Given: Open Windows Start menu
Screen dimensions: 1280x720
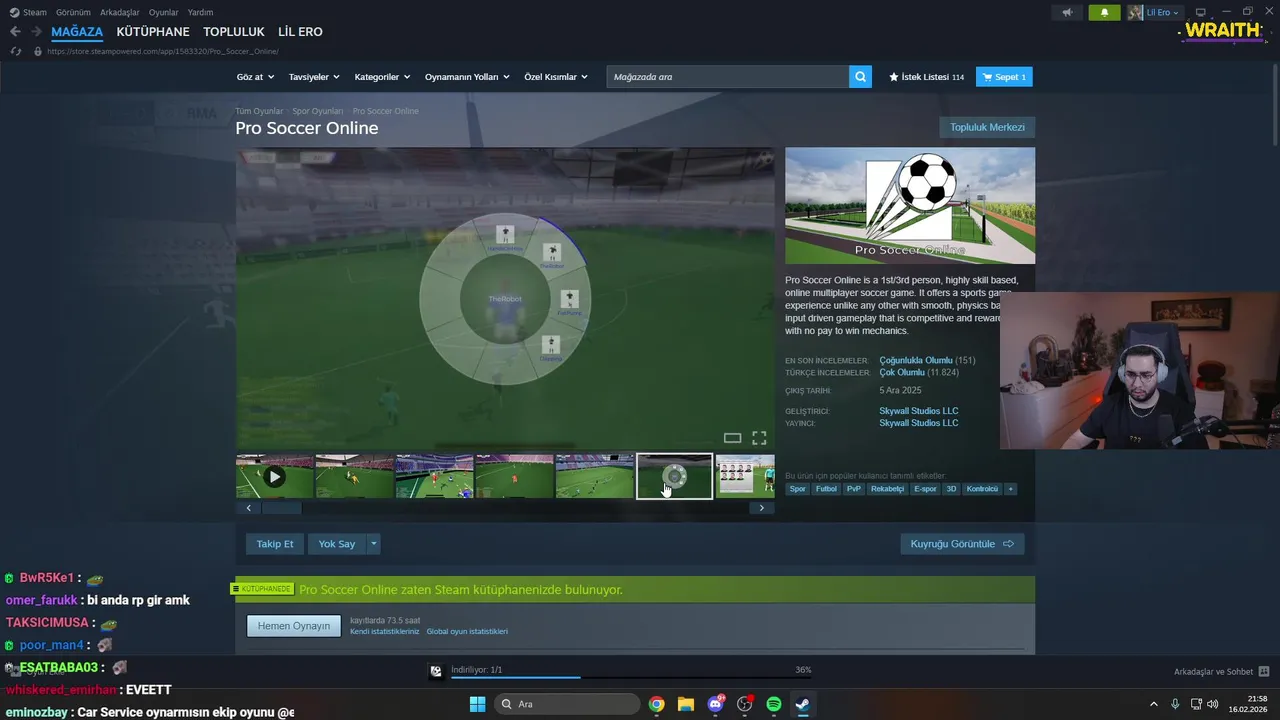Looking at the screenshot, I should tap(477, 704).
